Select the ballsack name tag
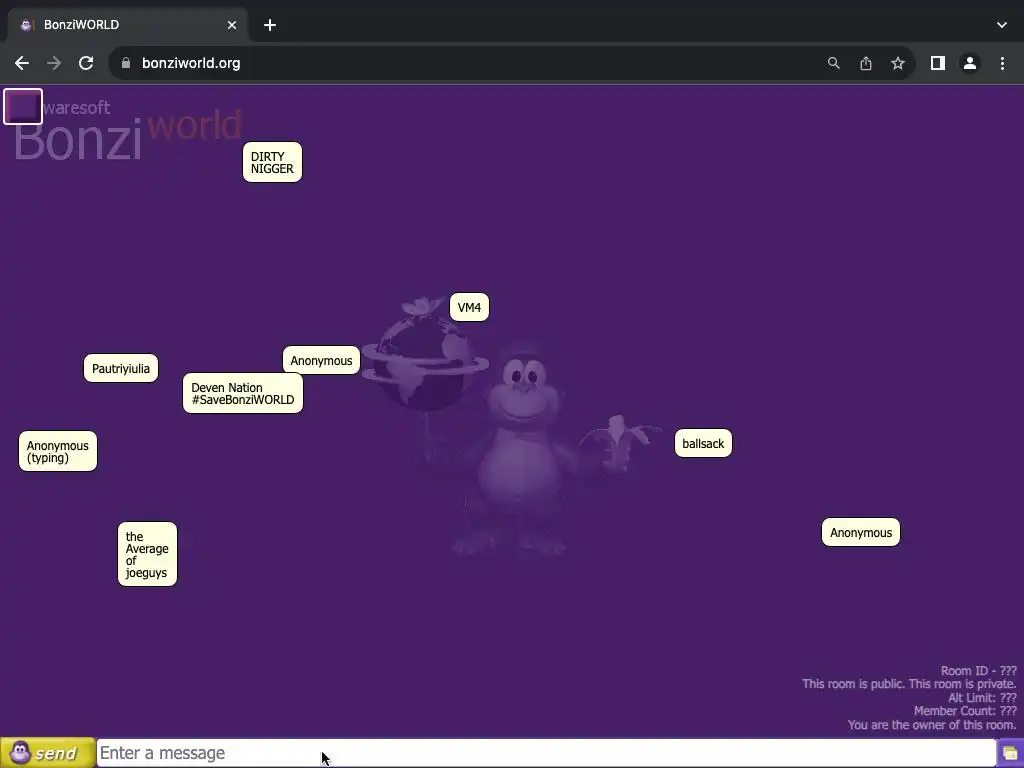Screen dimensions: 1024x768 [x=703, y=443]
